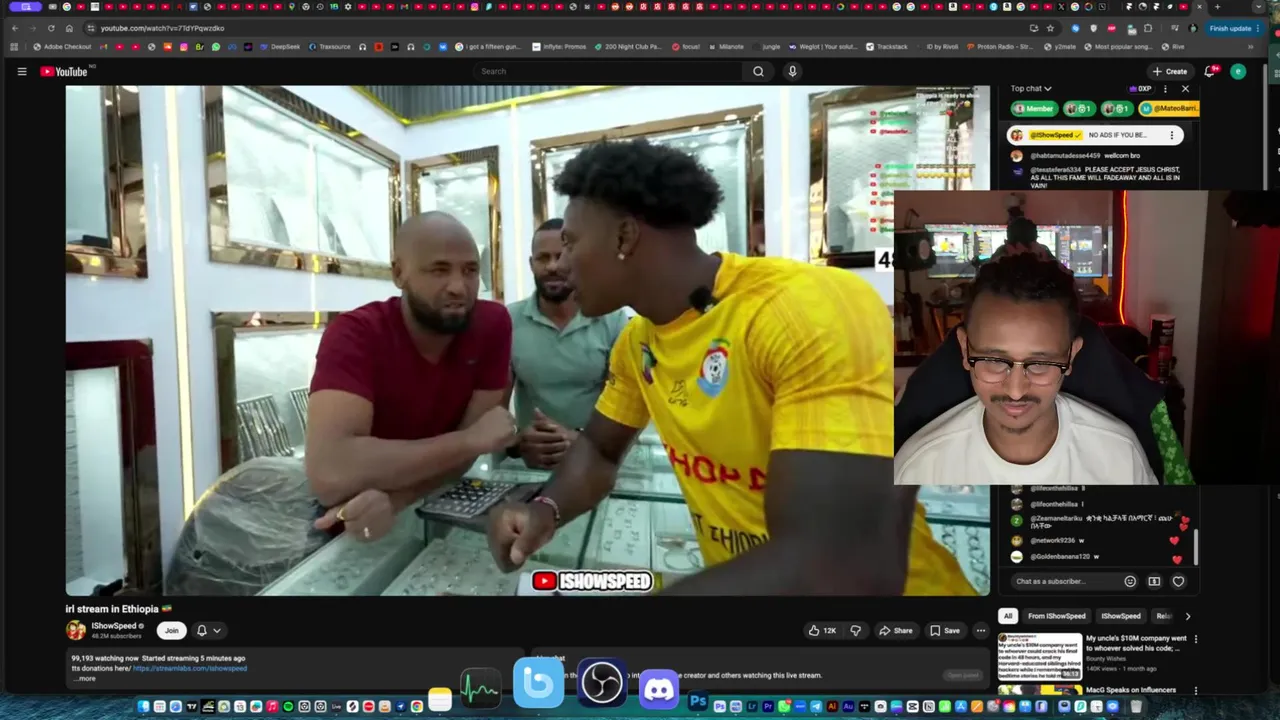Open notification bell dropdown beside Join
The width and height of the screenshot is (1280, 720).
tap(208, 630)
